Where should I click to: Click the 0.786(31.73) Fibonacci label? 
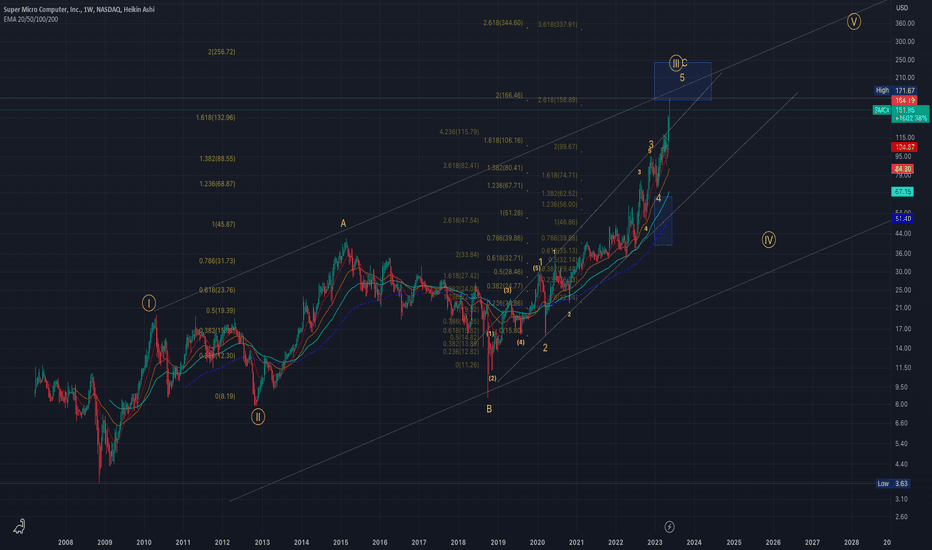coord(218,261)
